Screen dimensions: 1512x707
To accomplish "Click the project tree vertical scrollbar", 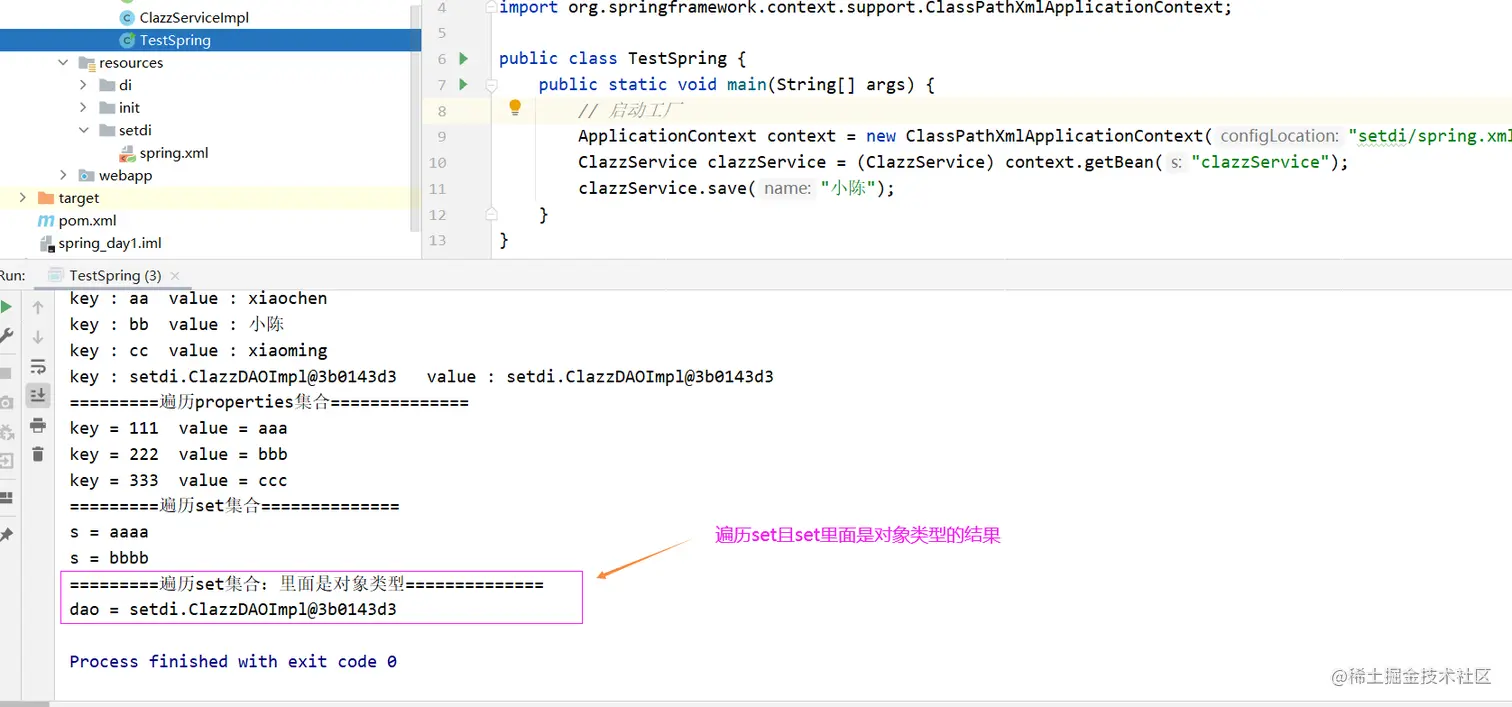I will pos(416,117).
